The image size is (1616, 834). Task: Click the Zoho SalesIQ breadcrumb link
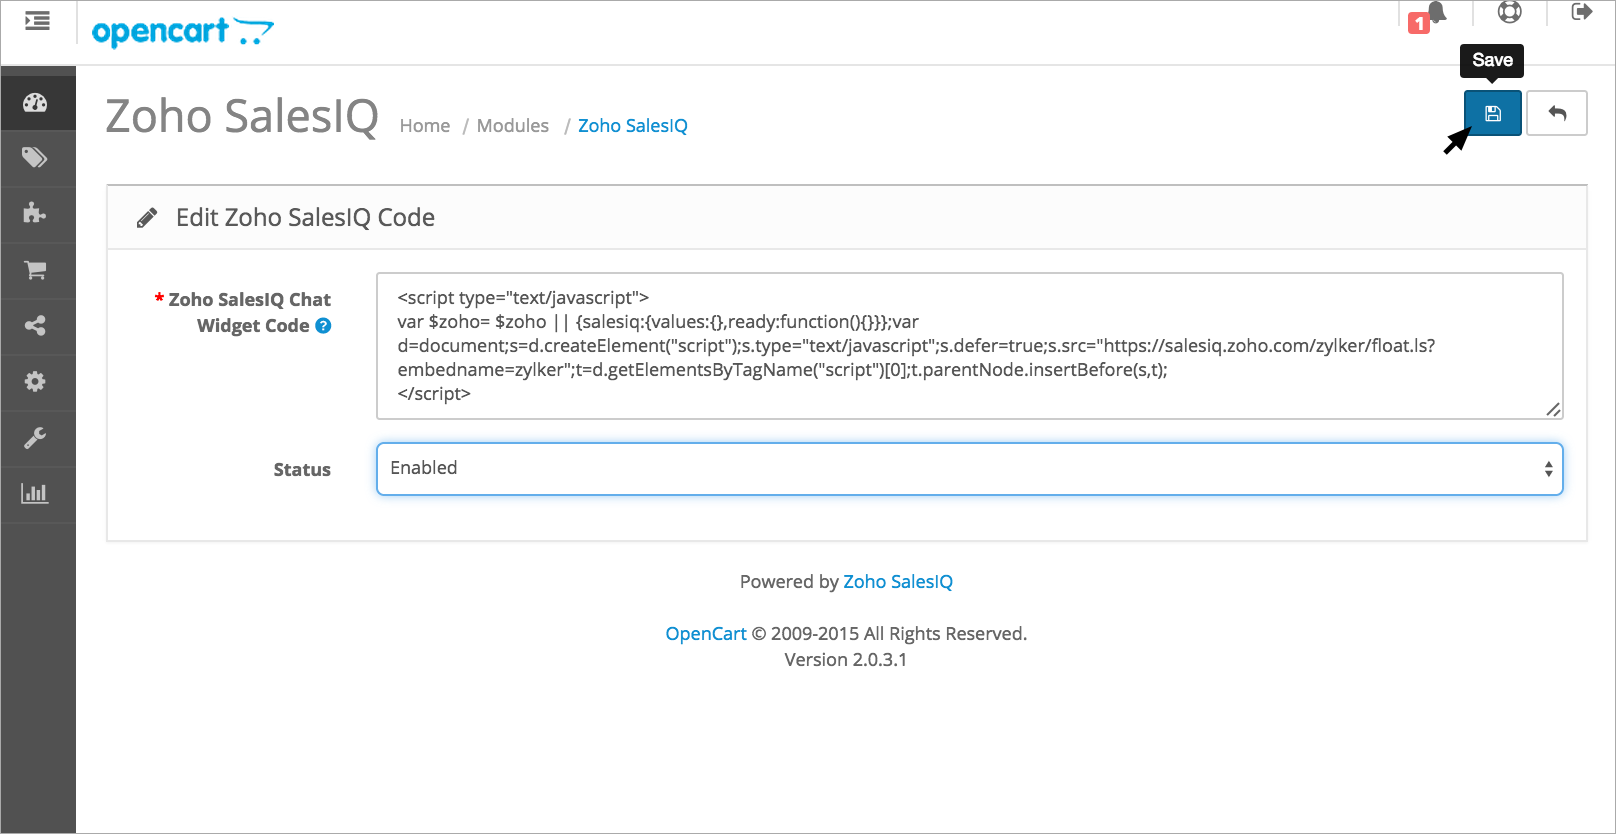tap(633, 126)
